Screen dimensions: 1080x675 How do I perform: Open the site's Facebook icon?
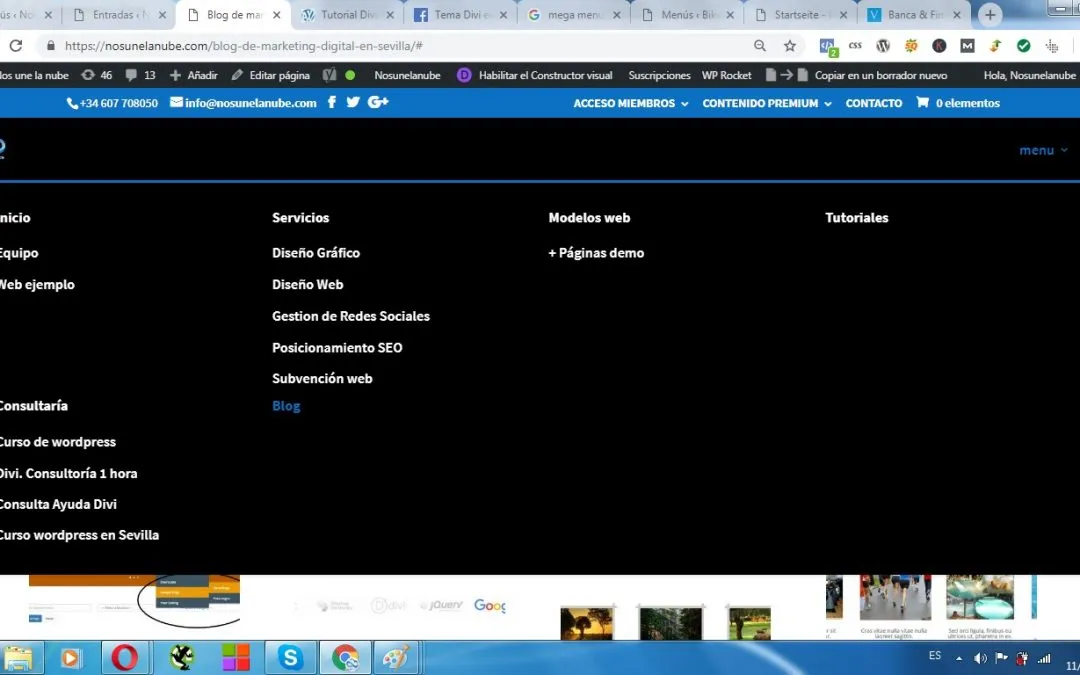tap(331, 102)
